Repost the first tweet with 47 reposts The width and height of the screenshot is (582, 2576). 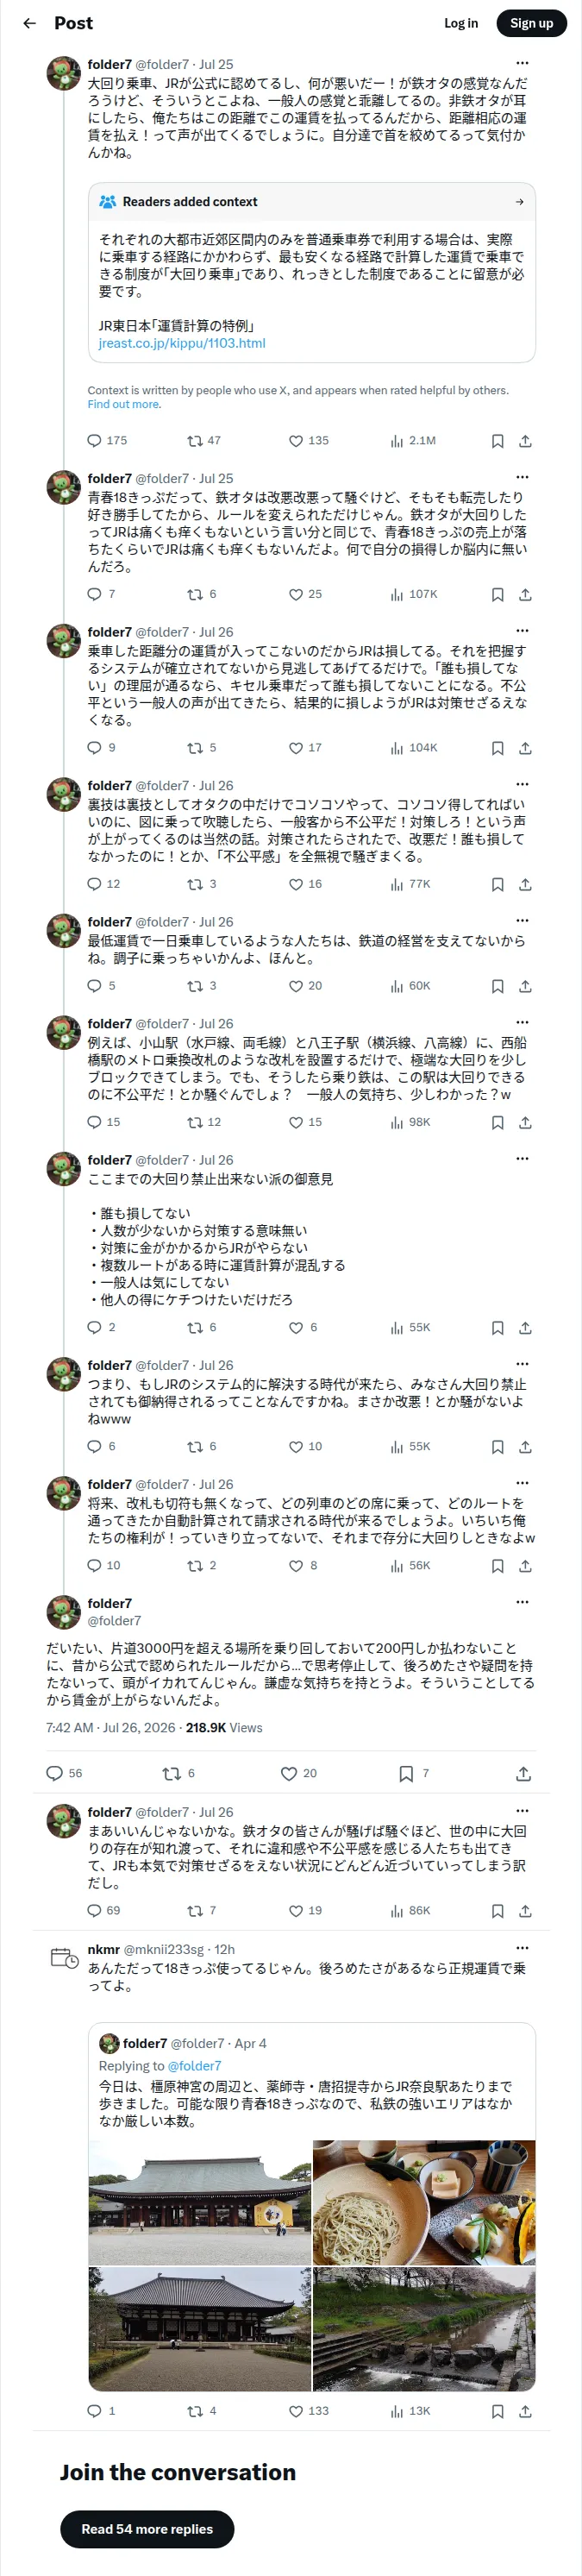204,441
